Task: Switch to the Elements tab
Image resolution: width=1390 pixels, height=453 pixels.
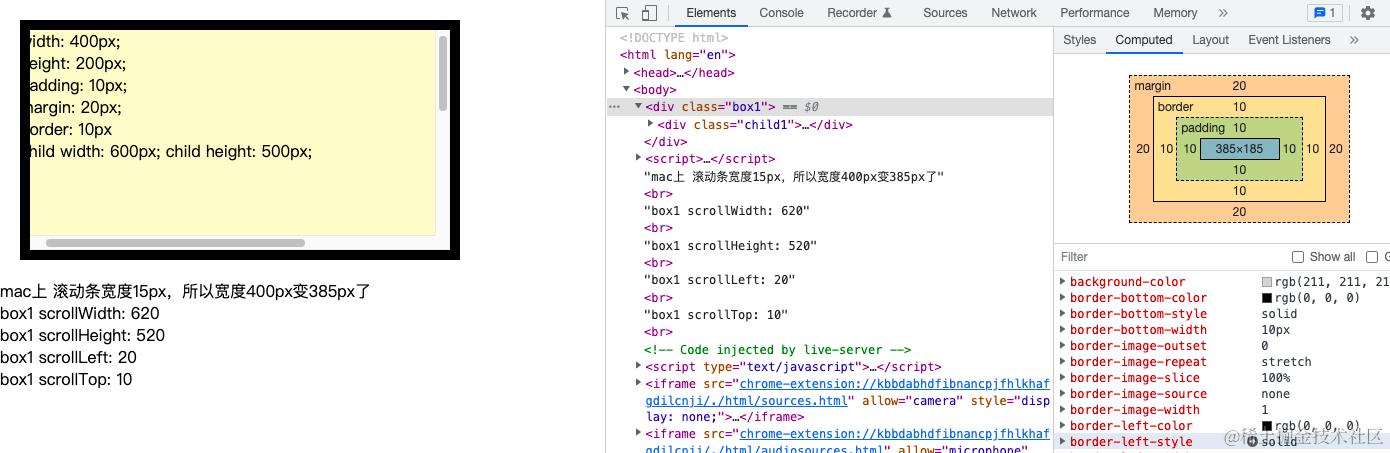Action: point(711,13)
